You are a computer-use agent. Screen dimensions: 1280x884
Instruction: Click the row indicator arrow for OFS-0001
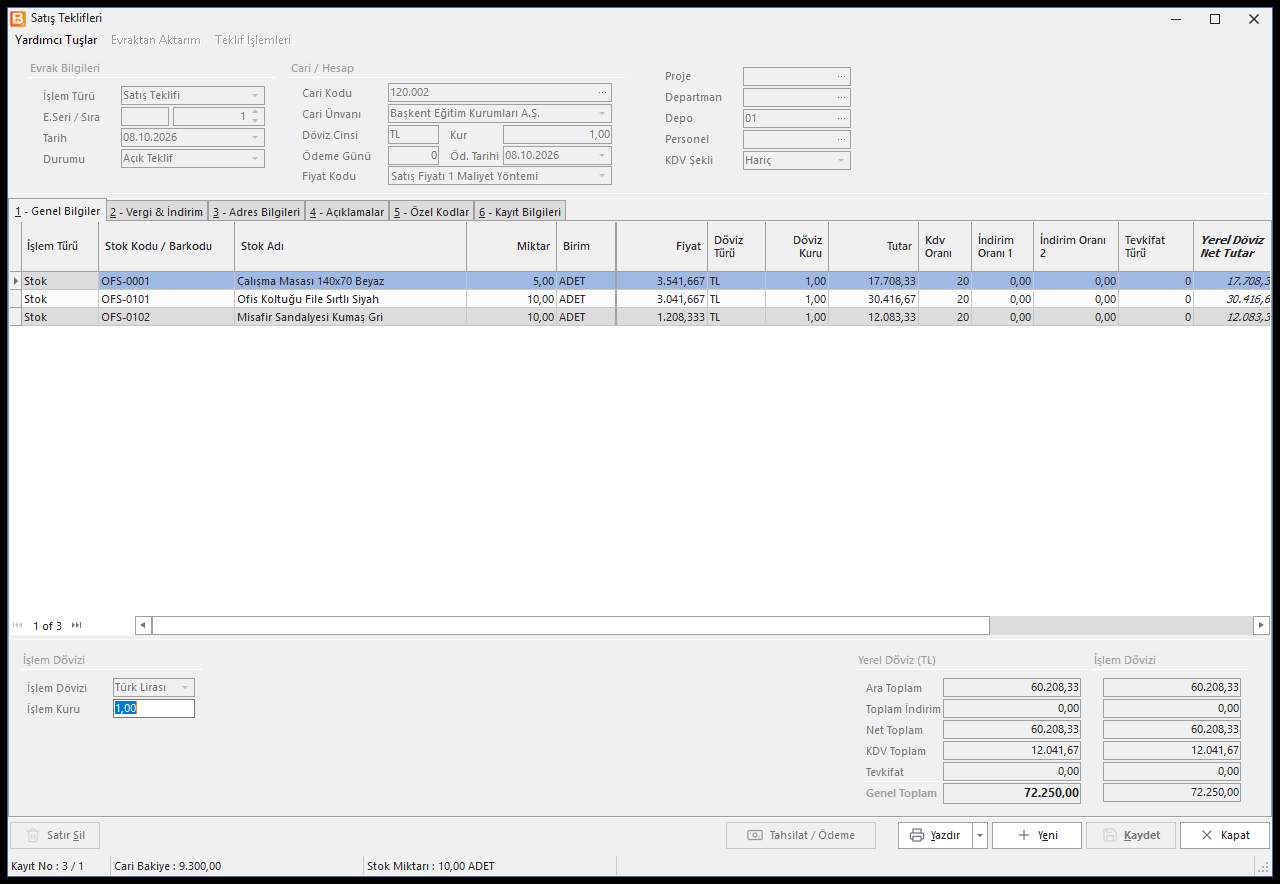coord(15,281)
